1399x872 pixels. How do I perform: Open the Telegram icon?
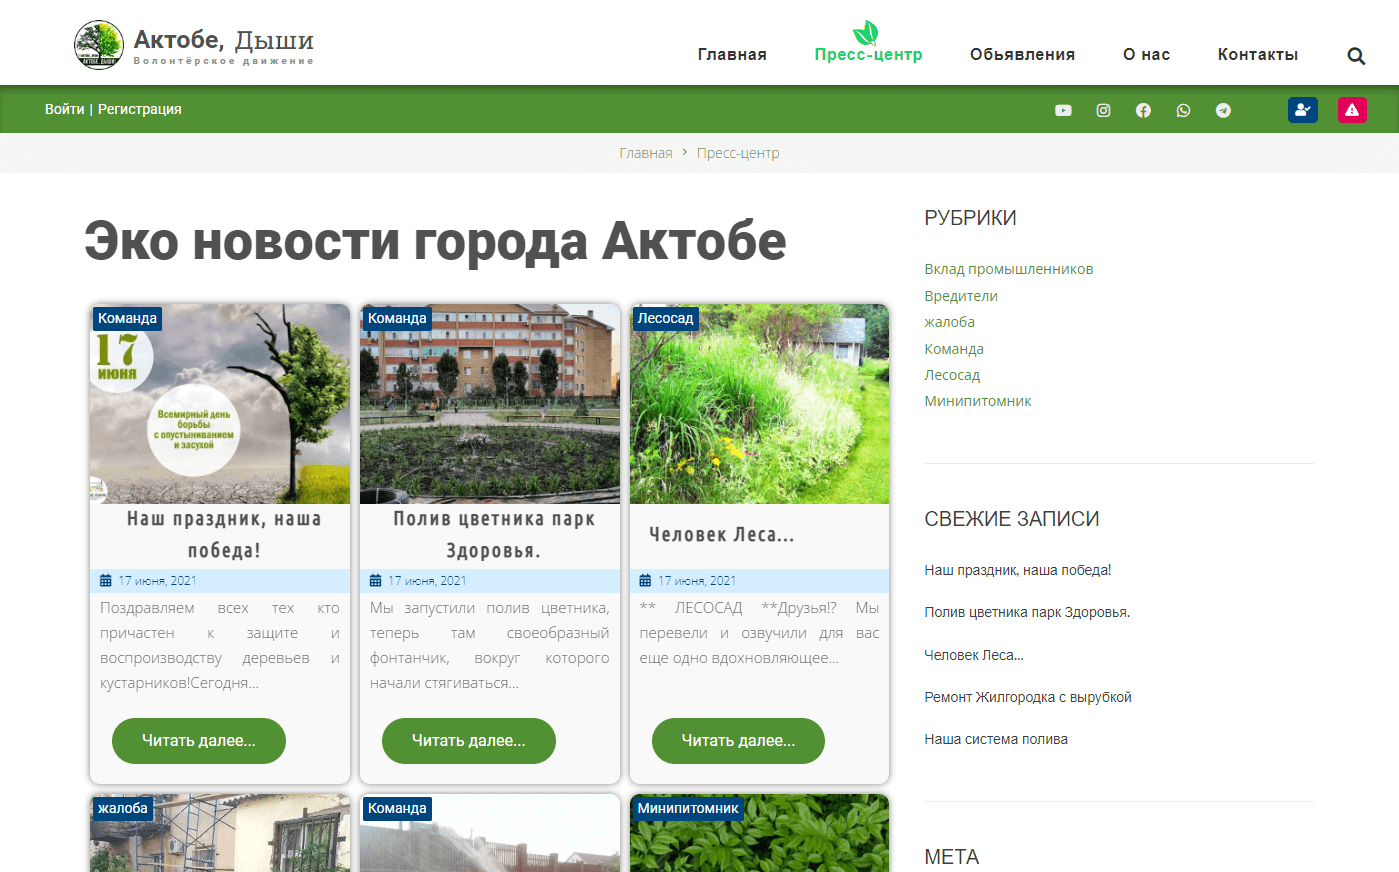pyautogui.click(x=1223, y=110)
